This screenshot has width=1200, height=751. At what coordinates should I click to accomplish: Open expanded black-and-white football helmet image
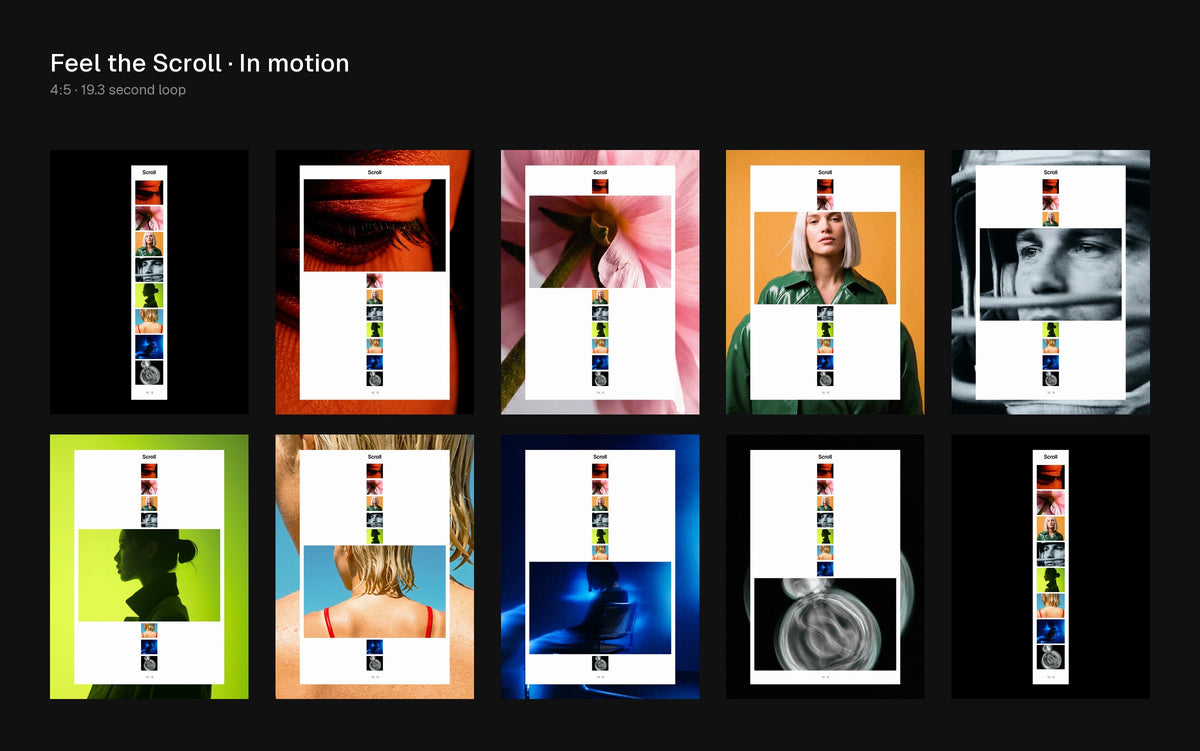point(1051,274)
